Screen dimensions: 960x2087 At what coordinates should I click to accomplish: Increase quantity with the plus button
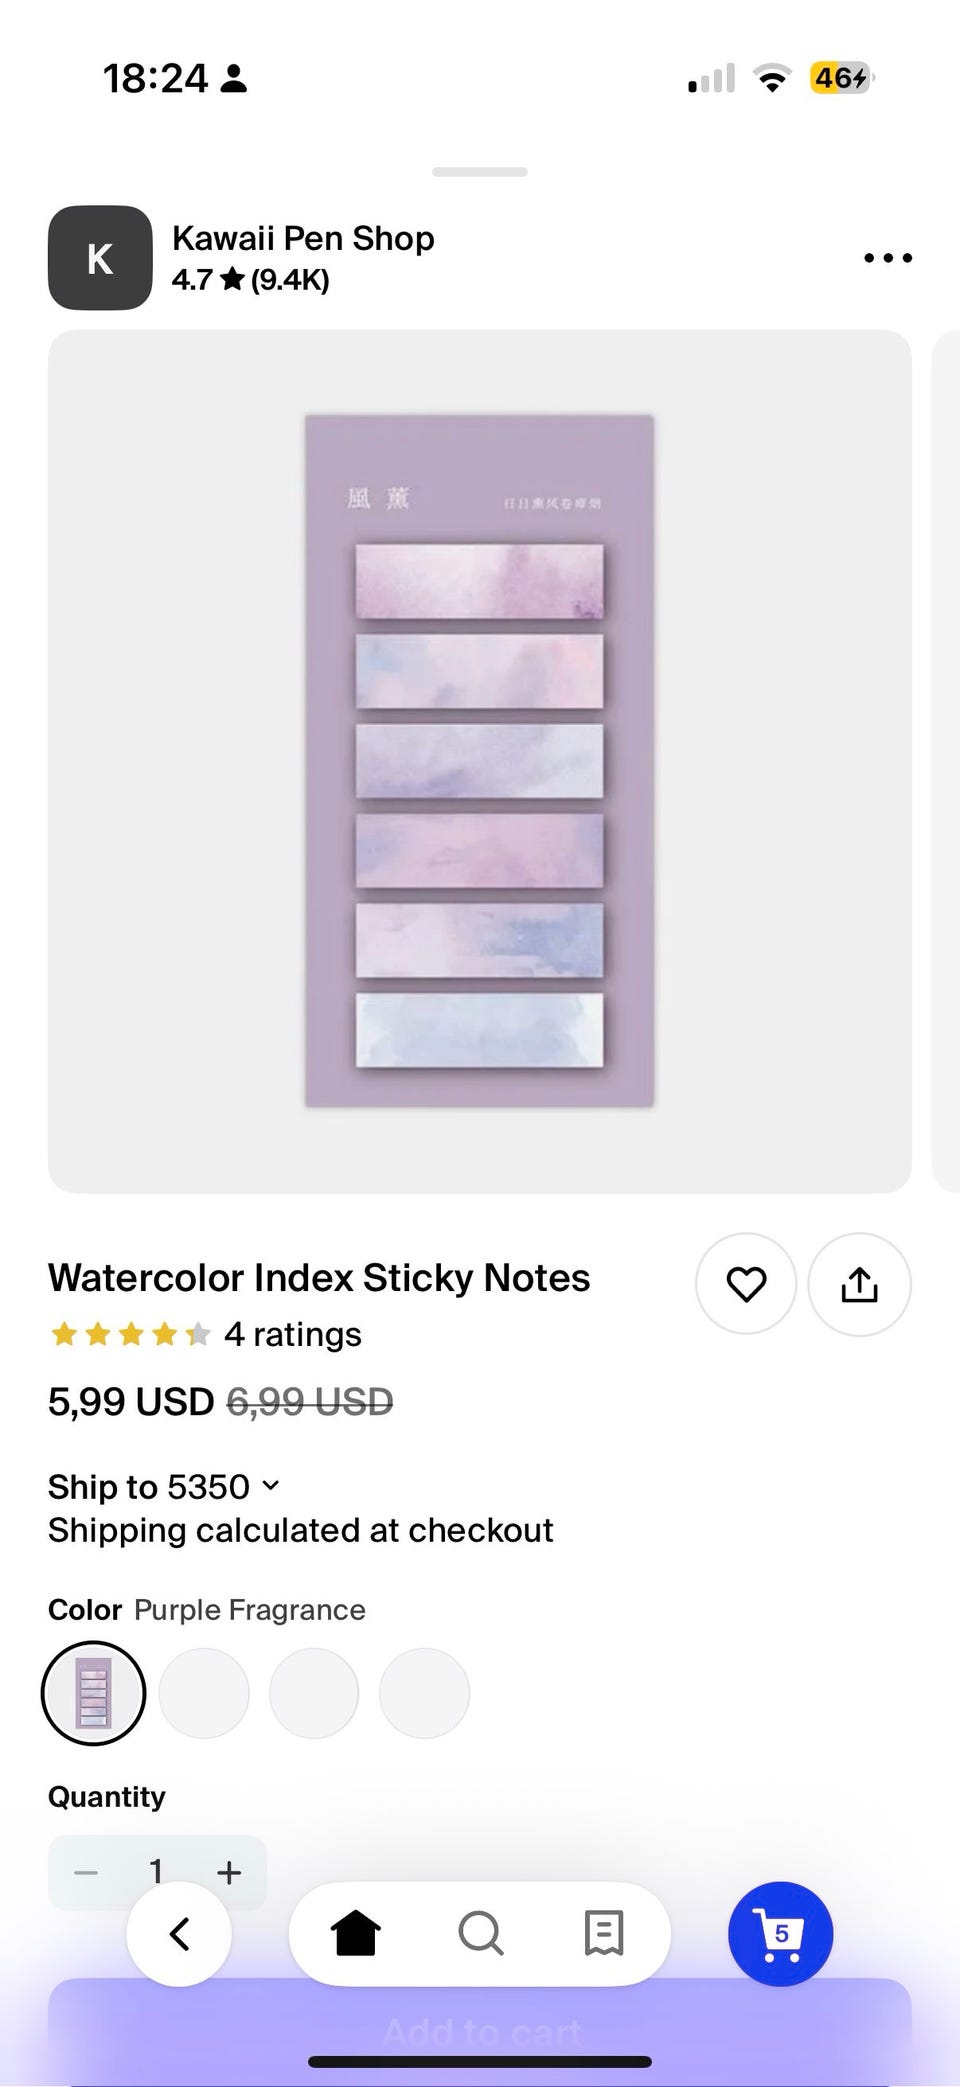pos(229,1872)
